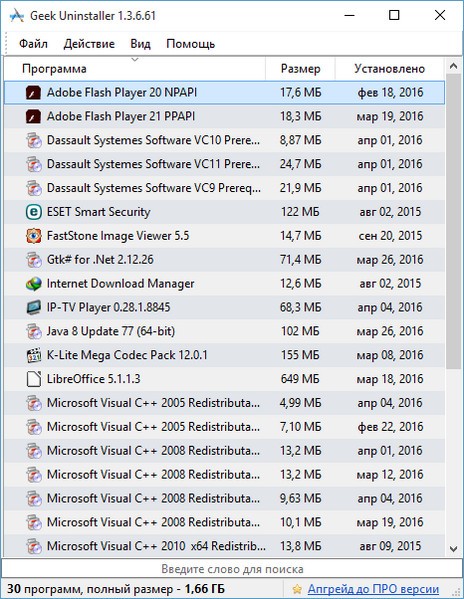Sort by the Программа column header

[x=135, y=69]
